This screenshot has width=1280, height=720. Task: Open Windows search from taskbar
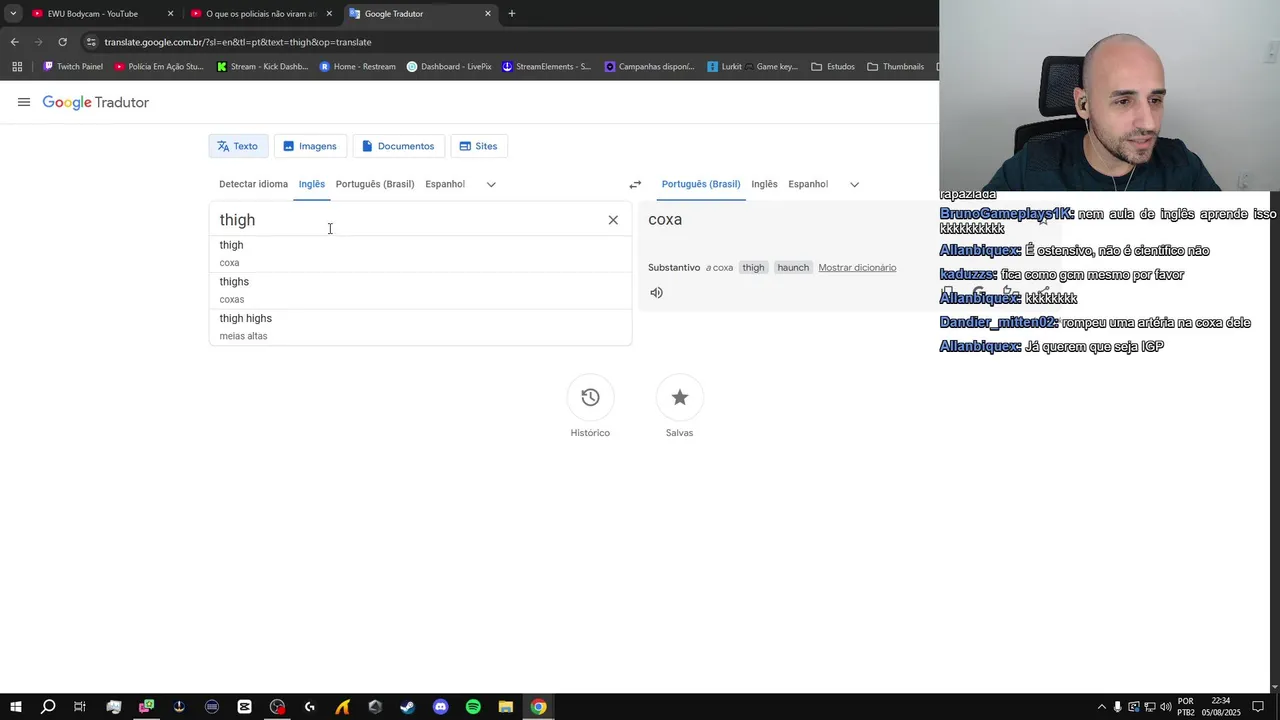tap(47, 707)
